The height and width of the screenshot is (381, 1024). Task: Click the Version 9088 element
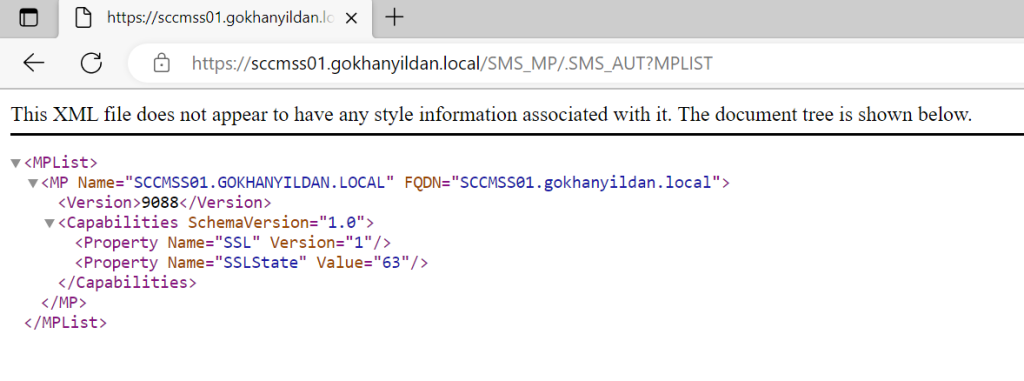(x=165, y=203)
